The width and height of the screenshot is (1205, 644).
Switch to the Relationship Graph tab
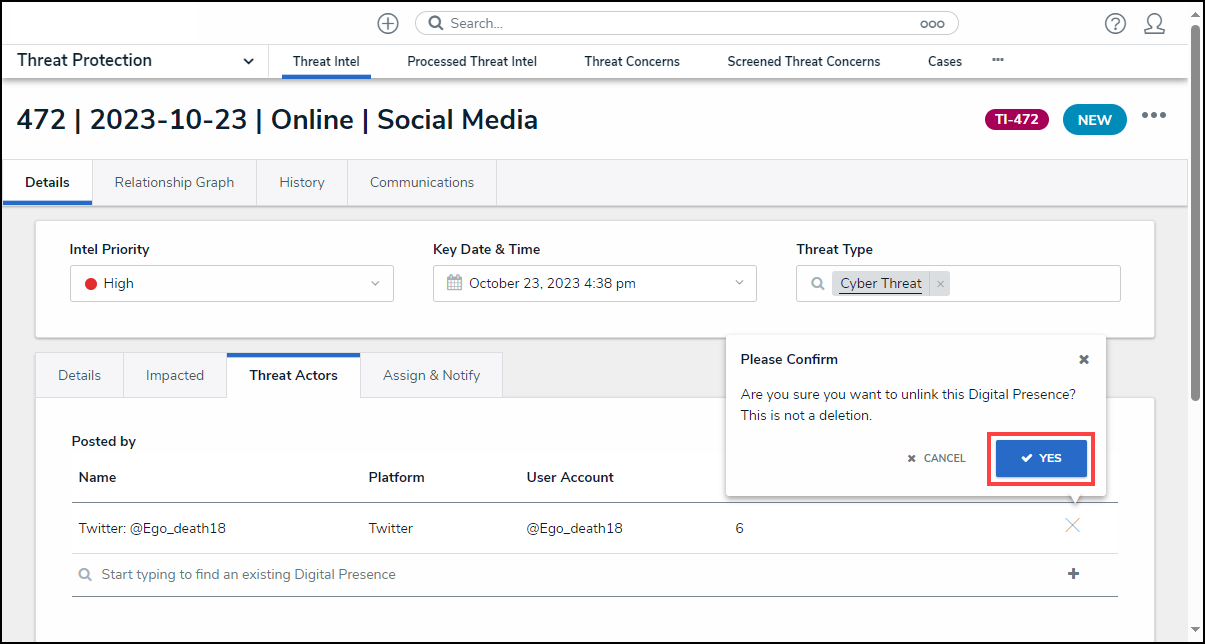click(x=174, y=183)
